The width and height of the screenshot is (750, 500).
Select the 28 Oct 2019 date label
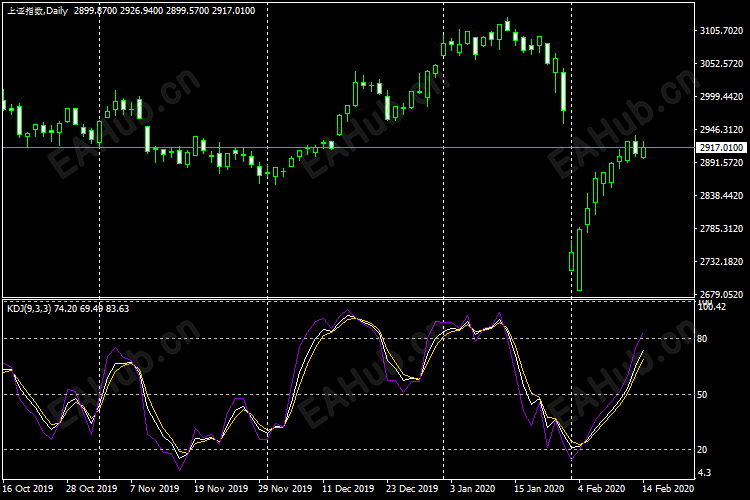[91, 489]
